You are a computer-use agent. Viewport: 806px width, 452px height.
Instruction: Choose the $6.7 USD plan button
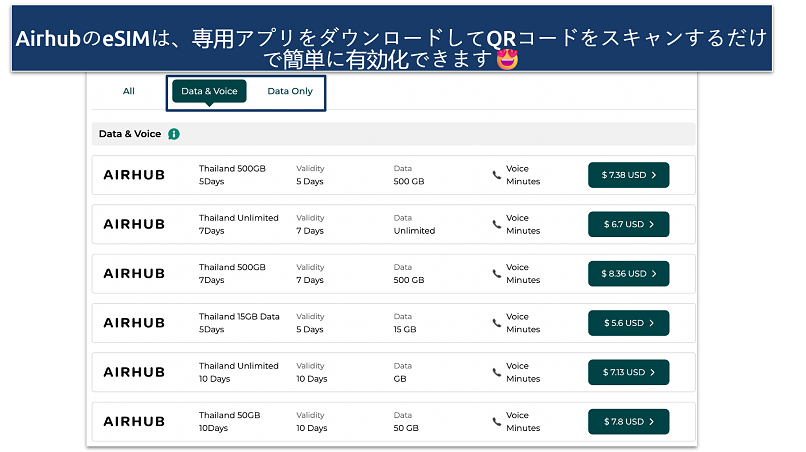coord(628,224)
